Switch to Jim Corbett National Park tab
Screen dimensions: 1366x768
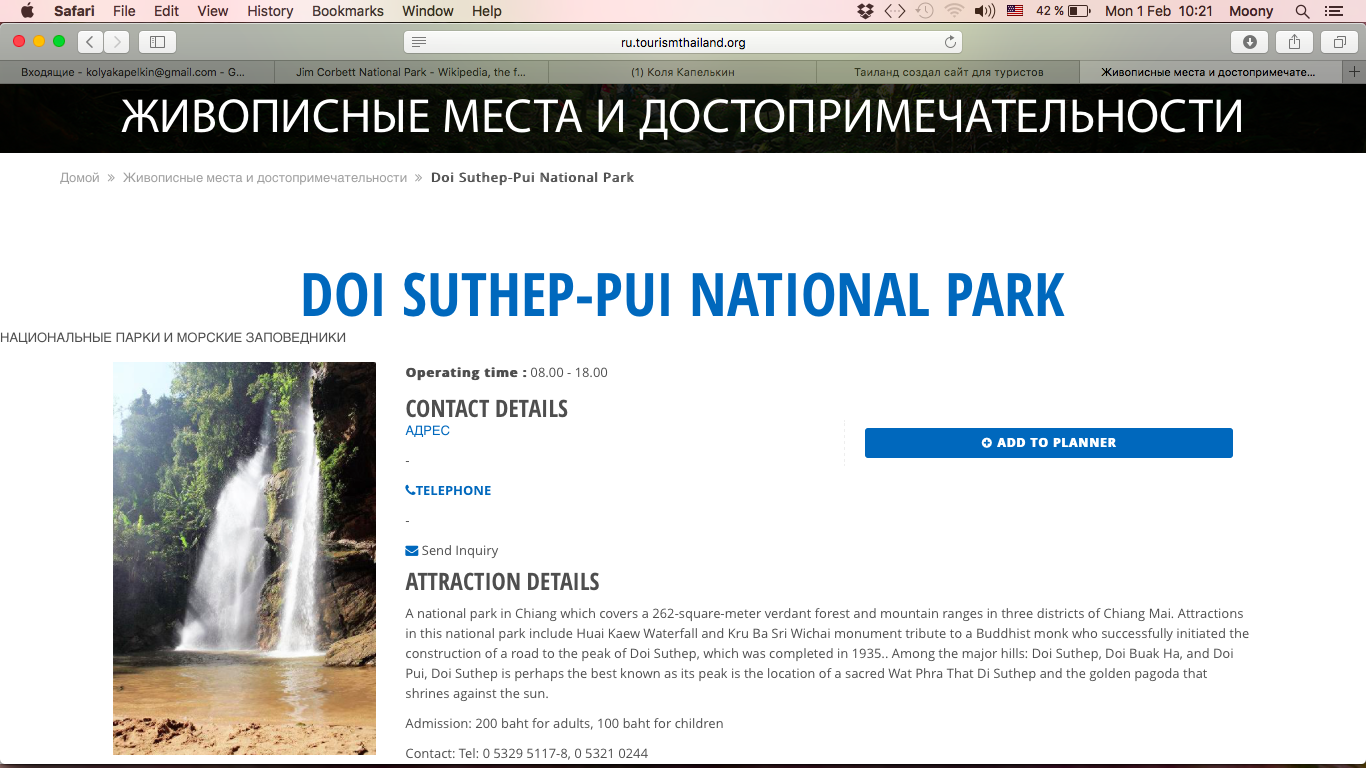[x=410, y=72]
